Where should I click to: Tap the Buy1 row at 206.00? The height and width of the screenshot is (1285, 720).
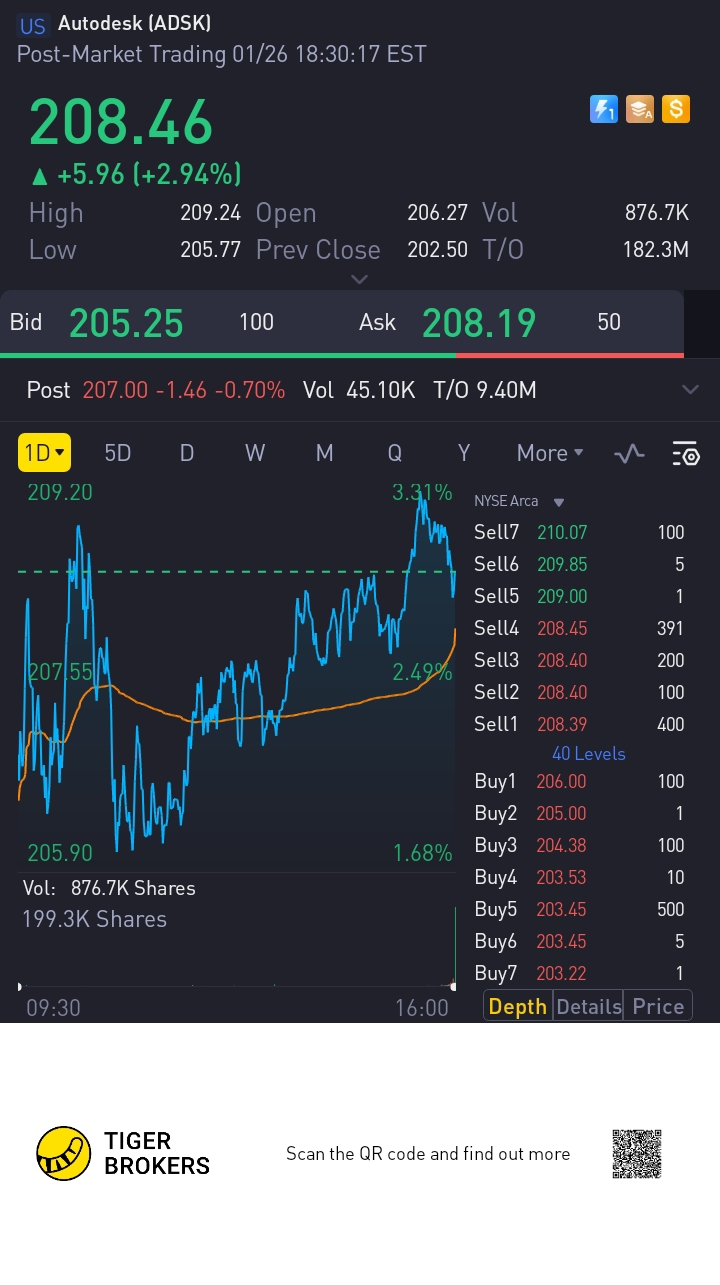[x=579, y=782]
